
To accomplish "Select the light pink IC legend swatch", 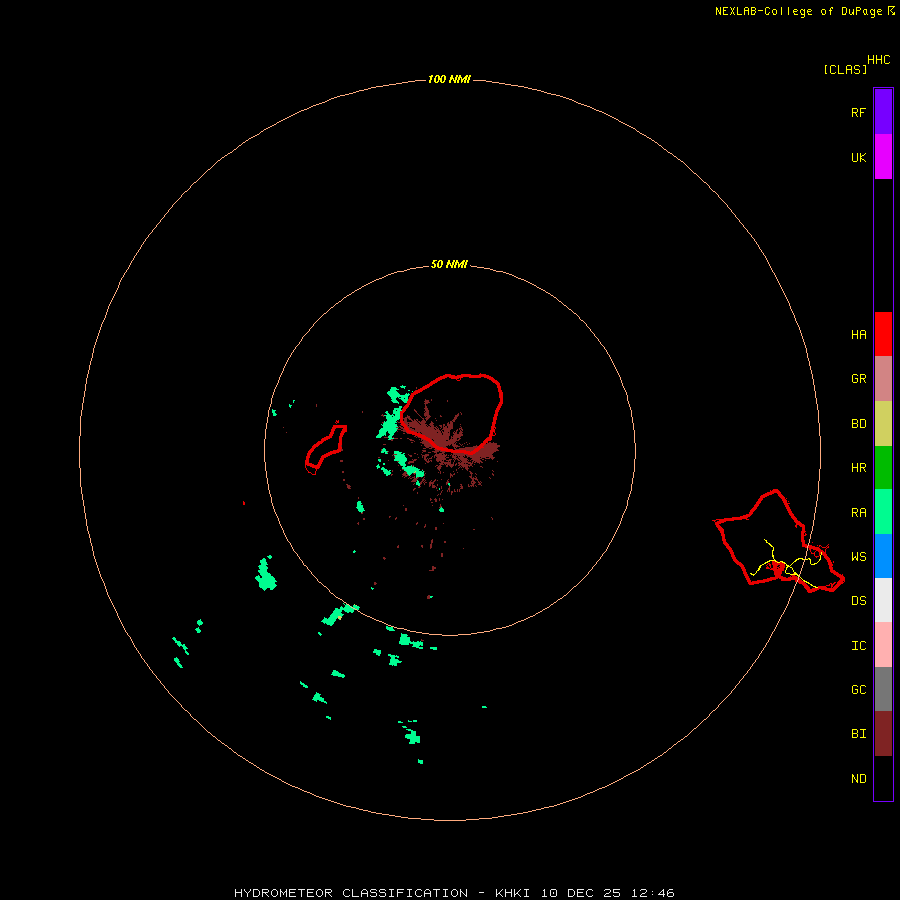I will 883,645.
